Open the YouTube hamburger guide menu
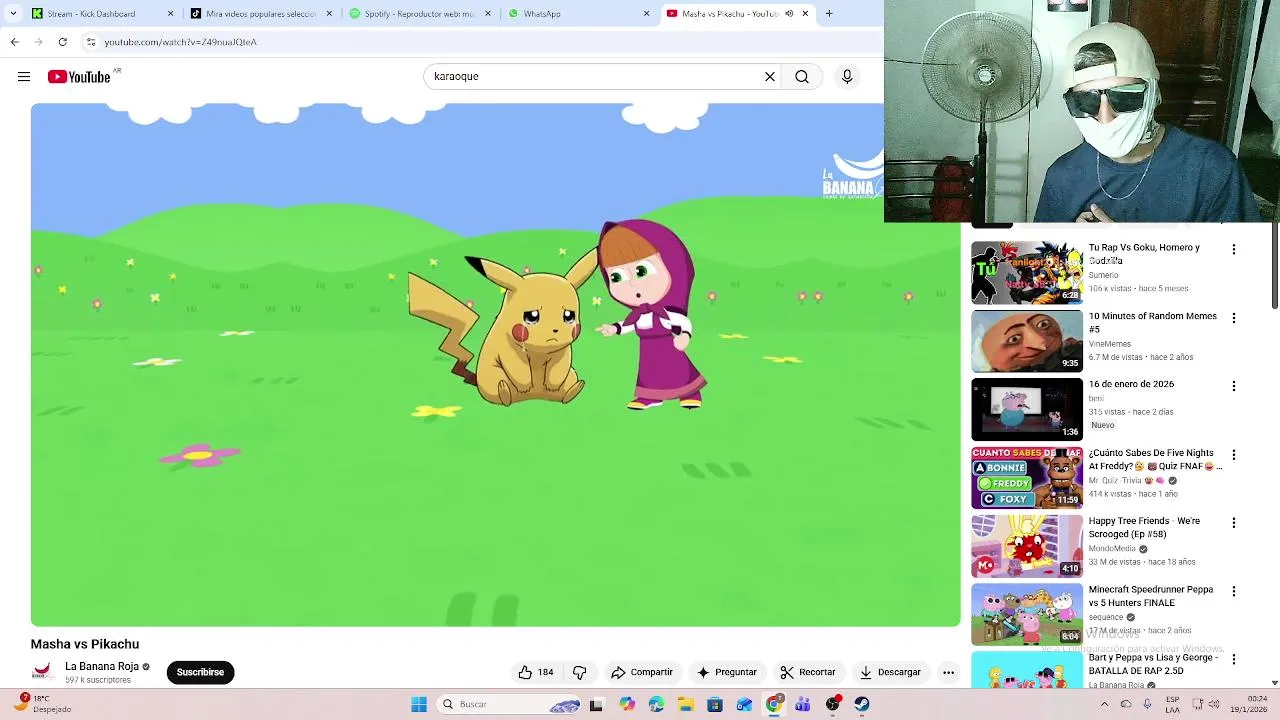1280x720 pixels. tap(24, 77)
